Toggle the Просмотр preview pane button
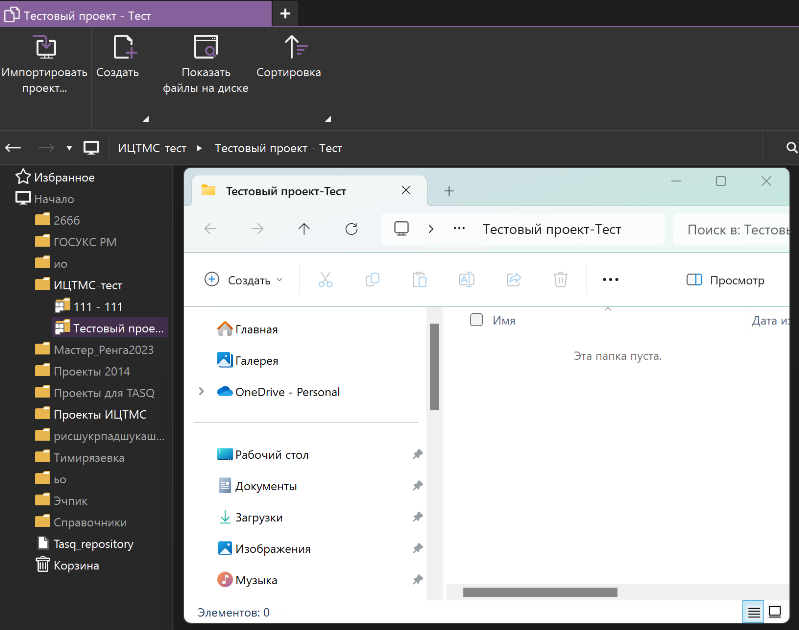The width and height of the screenshot is (799, 630). (726, 280)
